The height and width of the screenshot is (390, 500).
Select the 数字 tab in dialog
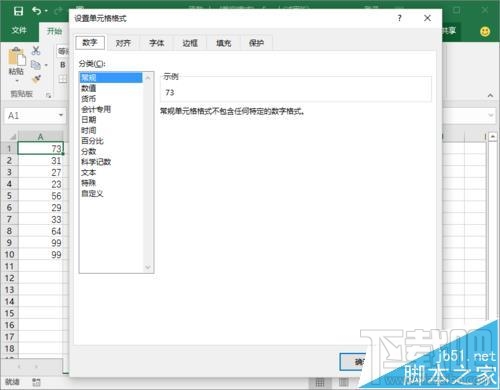pos(90,42)
